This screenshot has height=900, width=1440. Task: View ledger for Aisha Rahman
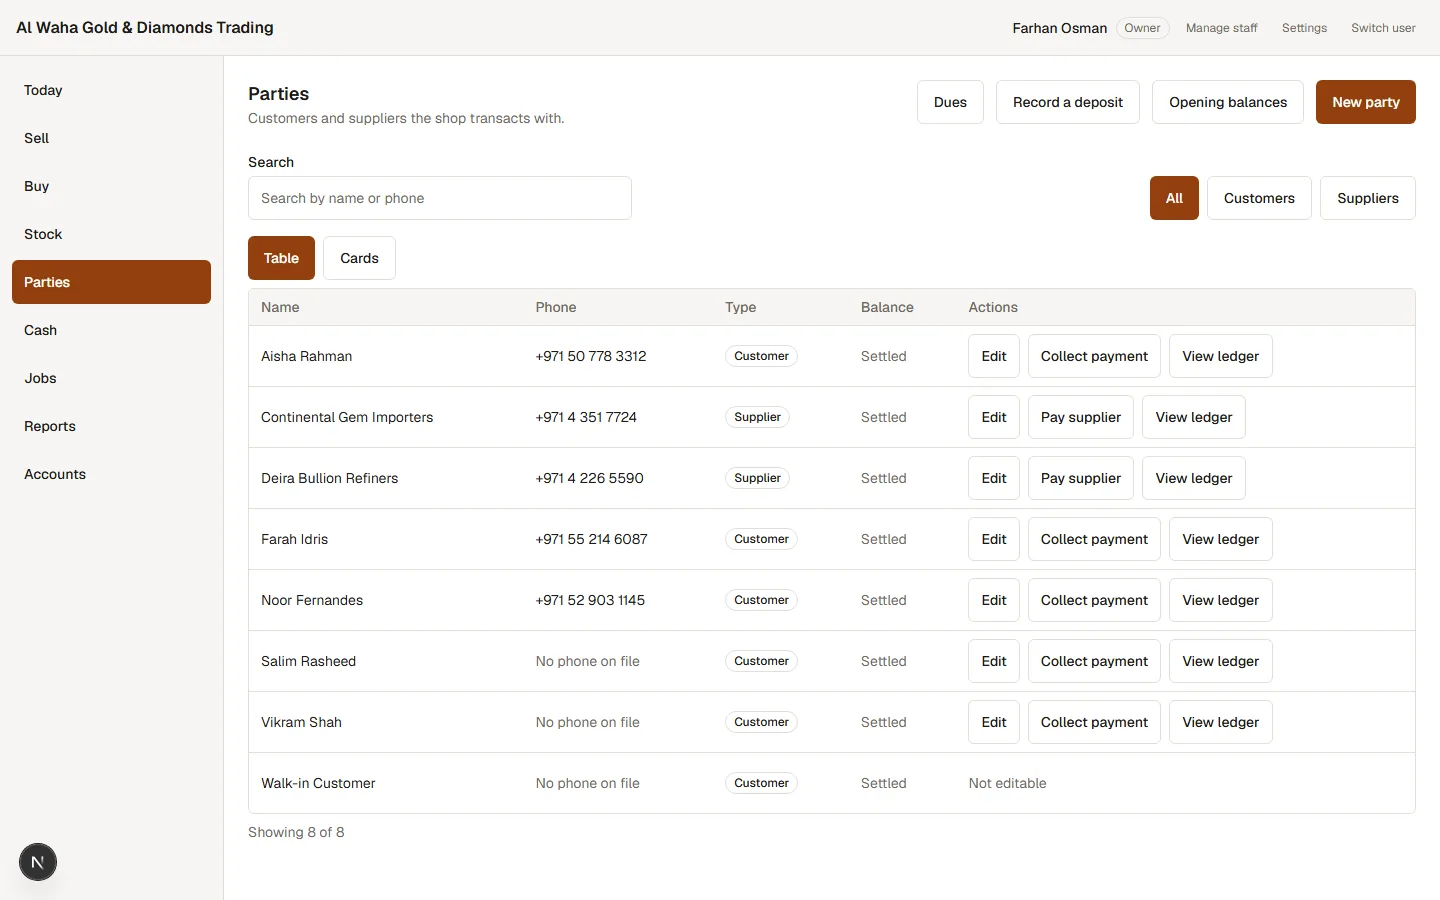[x=1221, y=356]
